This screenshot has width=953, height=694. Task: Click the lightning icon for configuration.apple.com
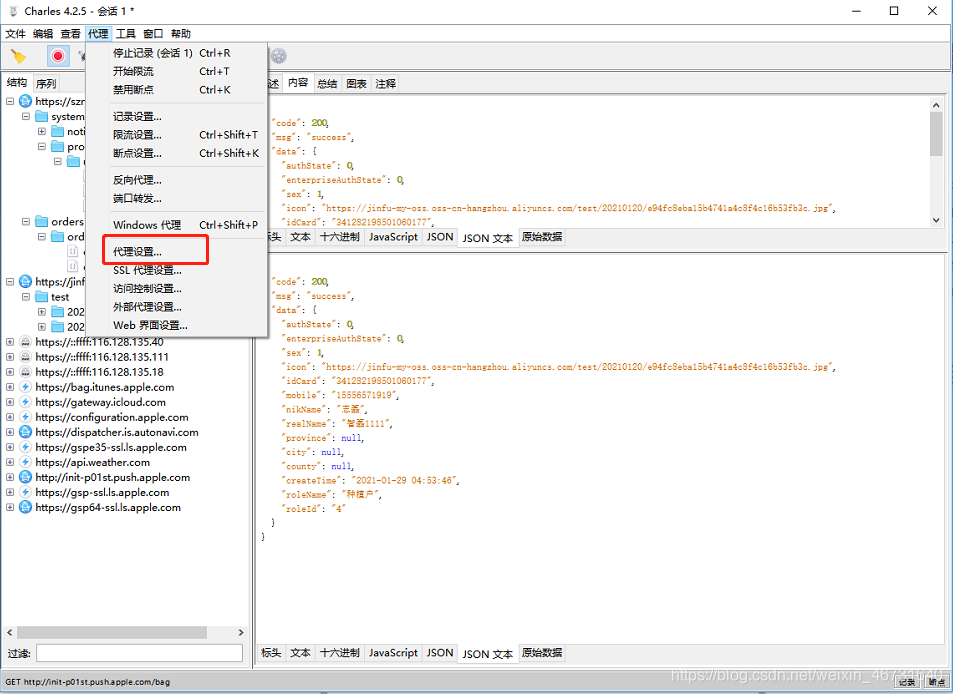tap(26, 417)
